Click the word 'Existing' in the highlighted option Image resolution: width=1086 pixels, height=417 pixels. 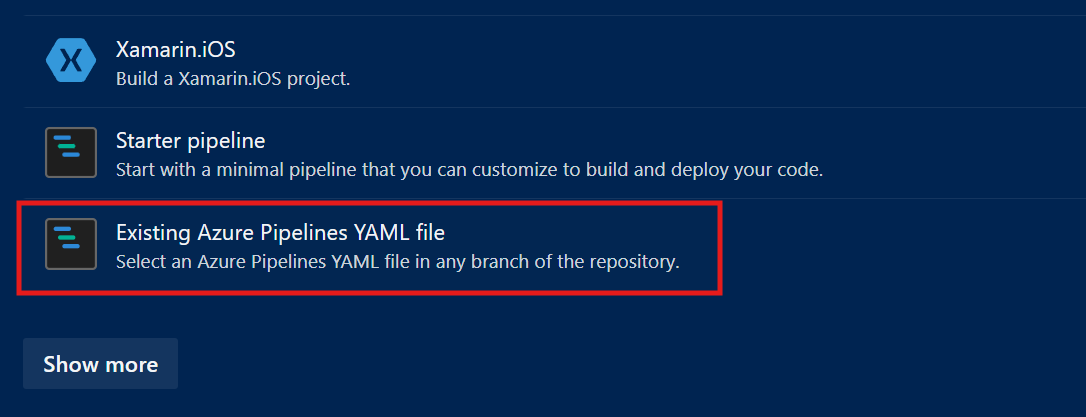152,232
